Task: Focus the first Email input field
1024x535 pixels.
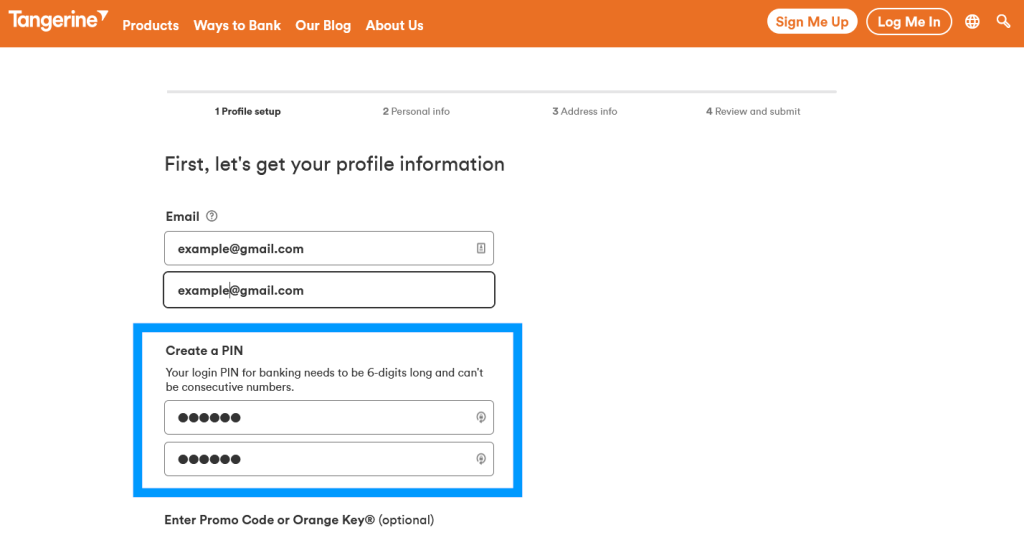Action: (320, 248)
